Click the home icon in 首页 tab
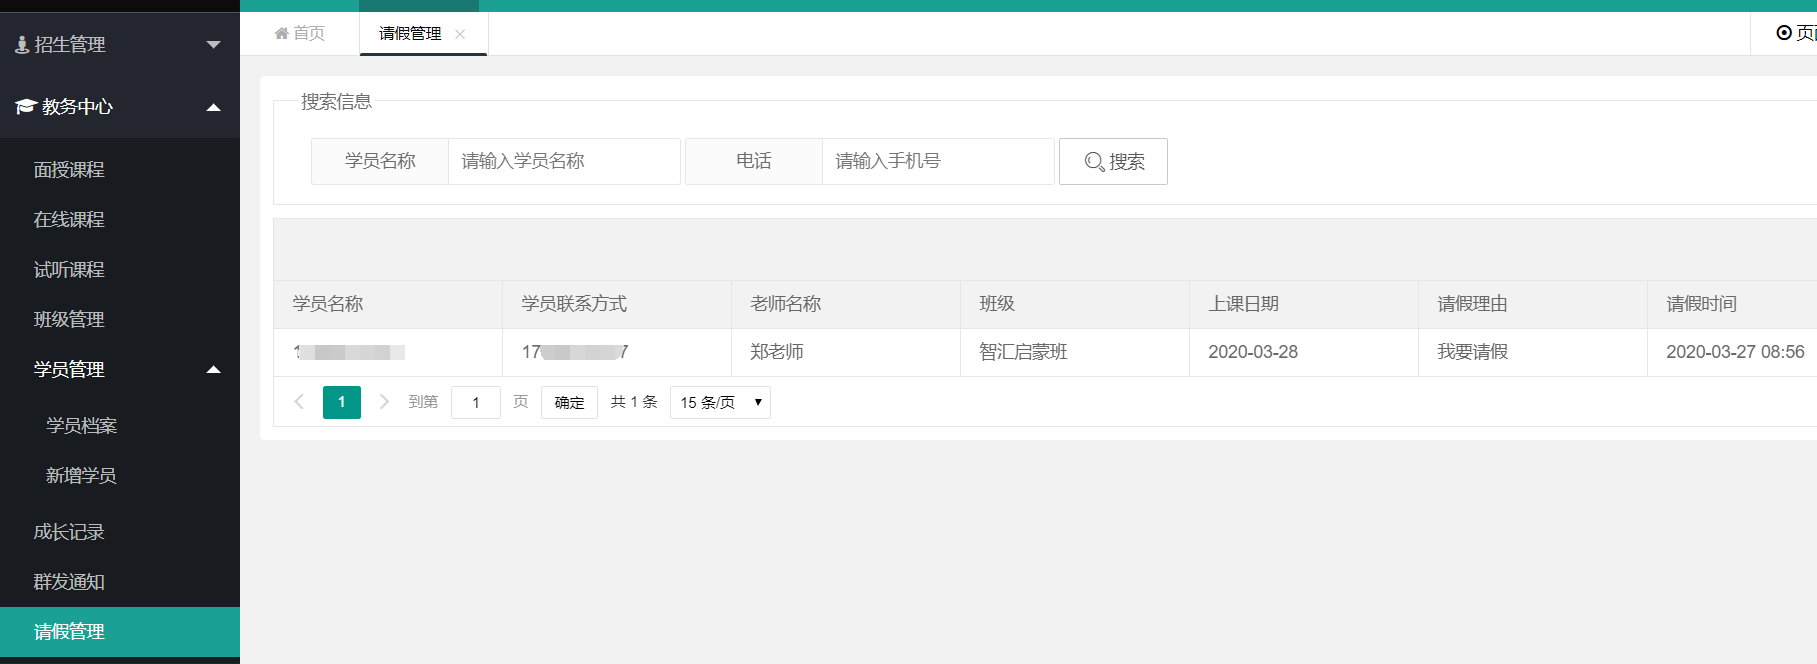Image resolution: width=1817 pixels, height=664 pixels. [281, 33]
